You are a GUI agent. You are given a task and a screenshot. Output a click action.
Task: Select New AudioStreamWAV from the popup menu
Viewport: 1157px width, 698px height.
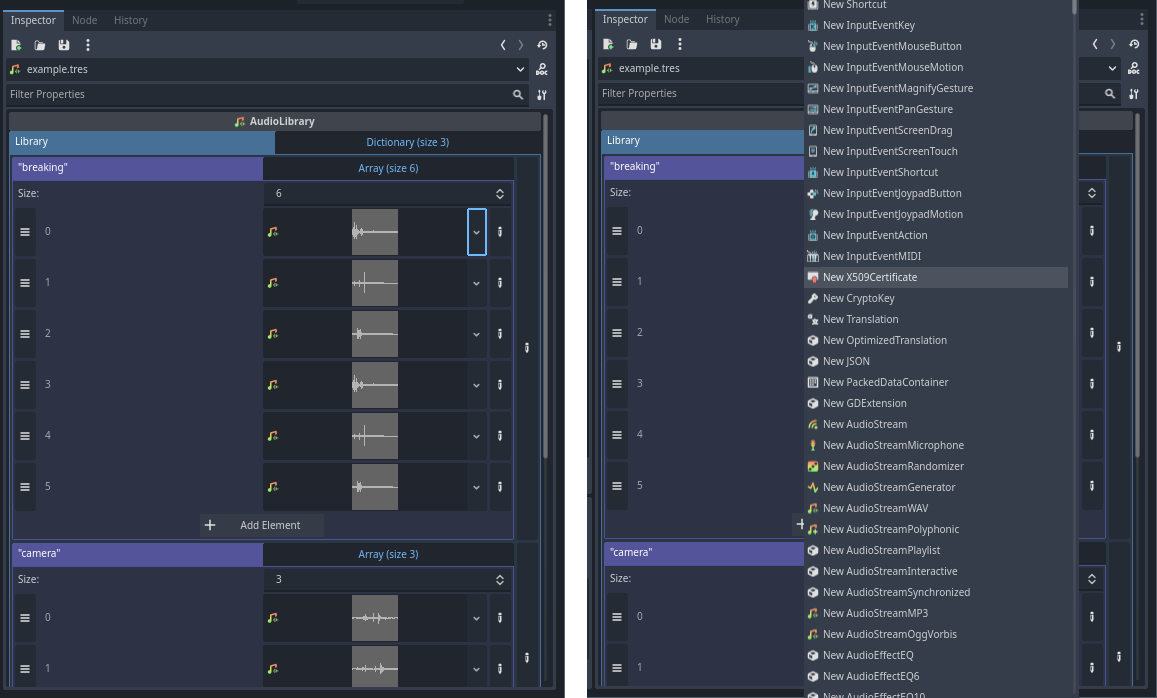875,508
